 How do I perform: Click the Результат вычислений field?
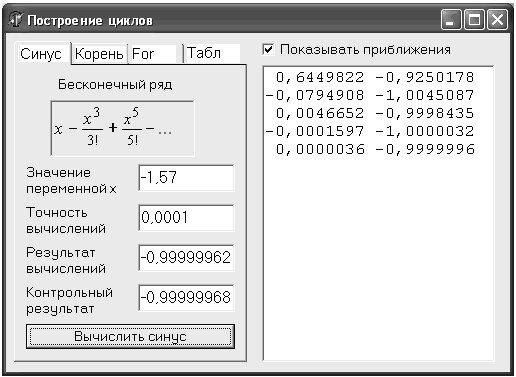[x=186, y=258]
